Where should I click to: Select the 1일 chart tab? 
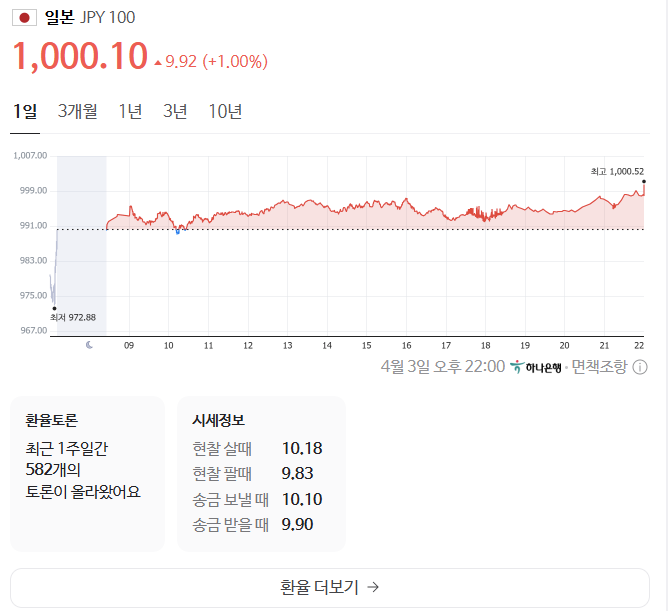25,112
